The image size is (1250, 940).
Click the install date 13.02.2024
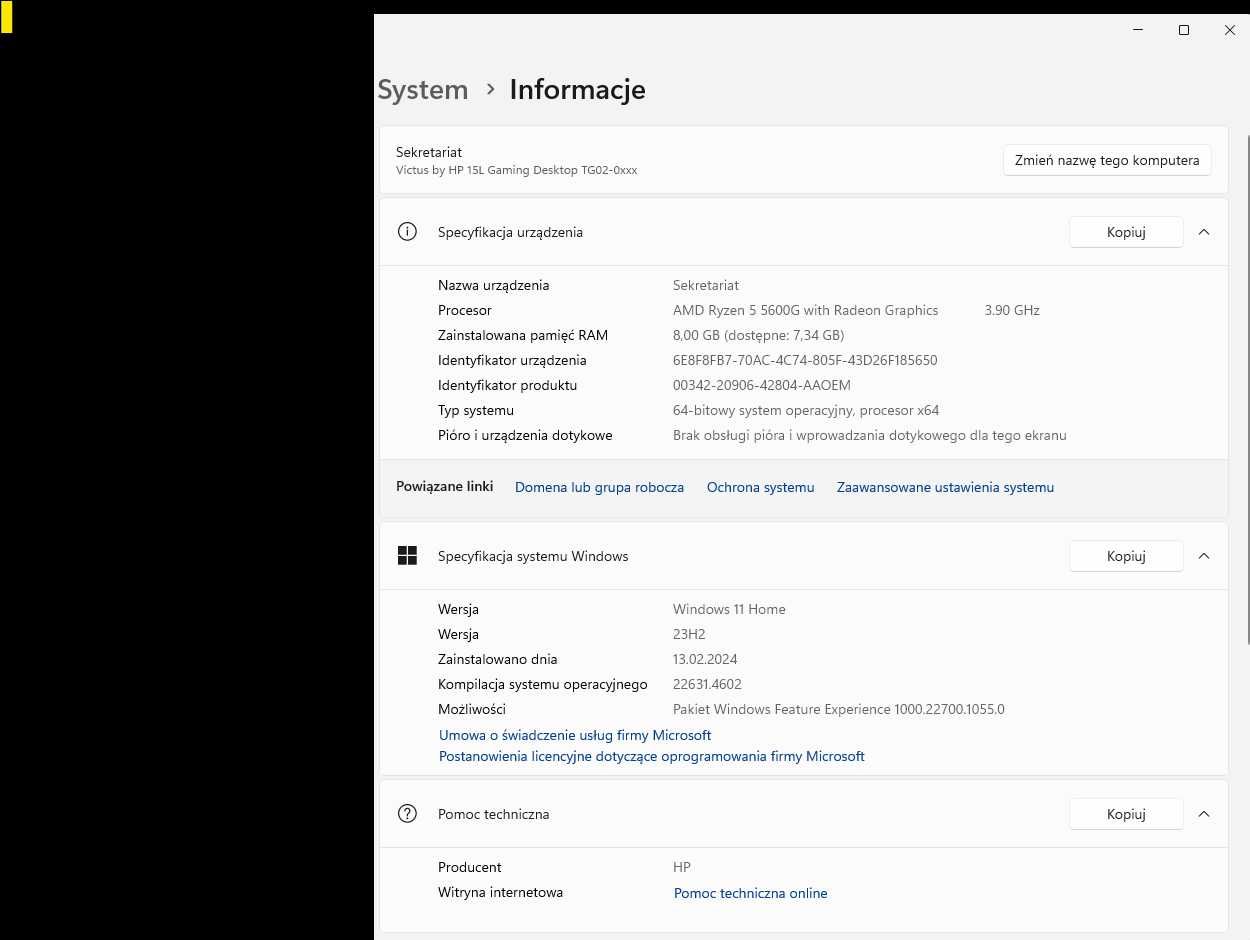pos(705,659)
